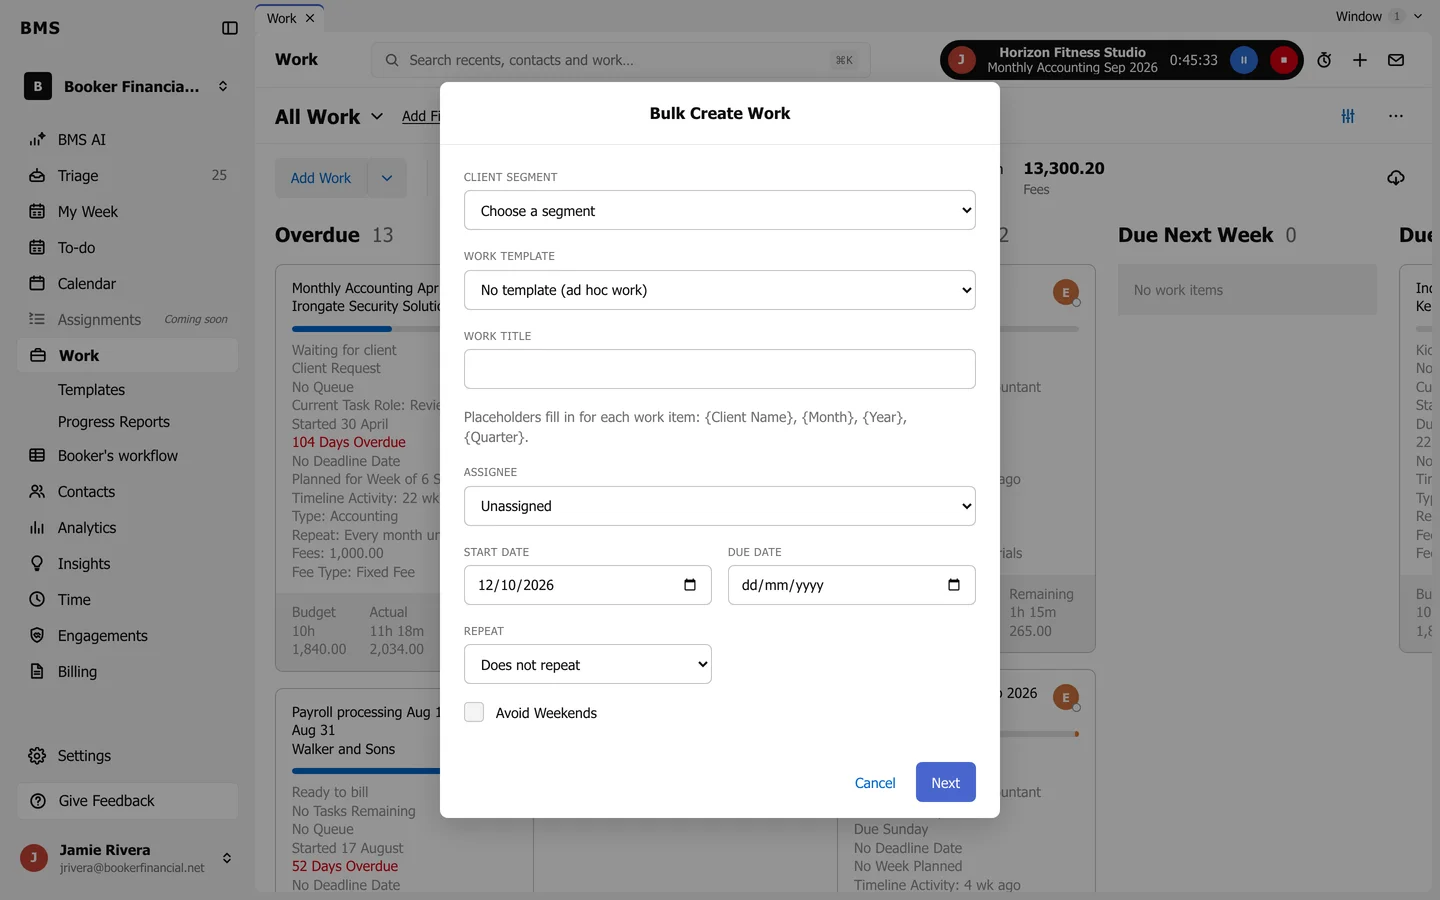Cancel the Bulk Create Work dialog
The image size is (1440, 900).
875,783
